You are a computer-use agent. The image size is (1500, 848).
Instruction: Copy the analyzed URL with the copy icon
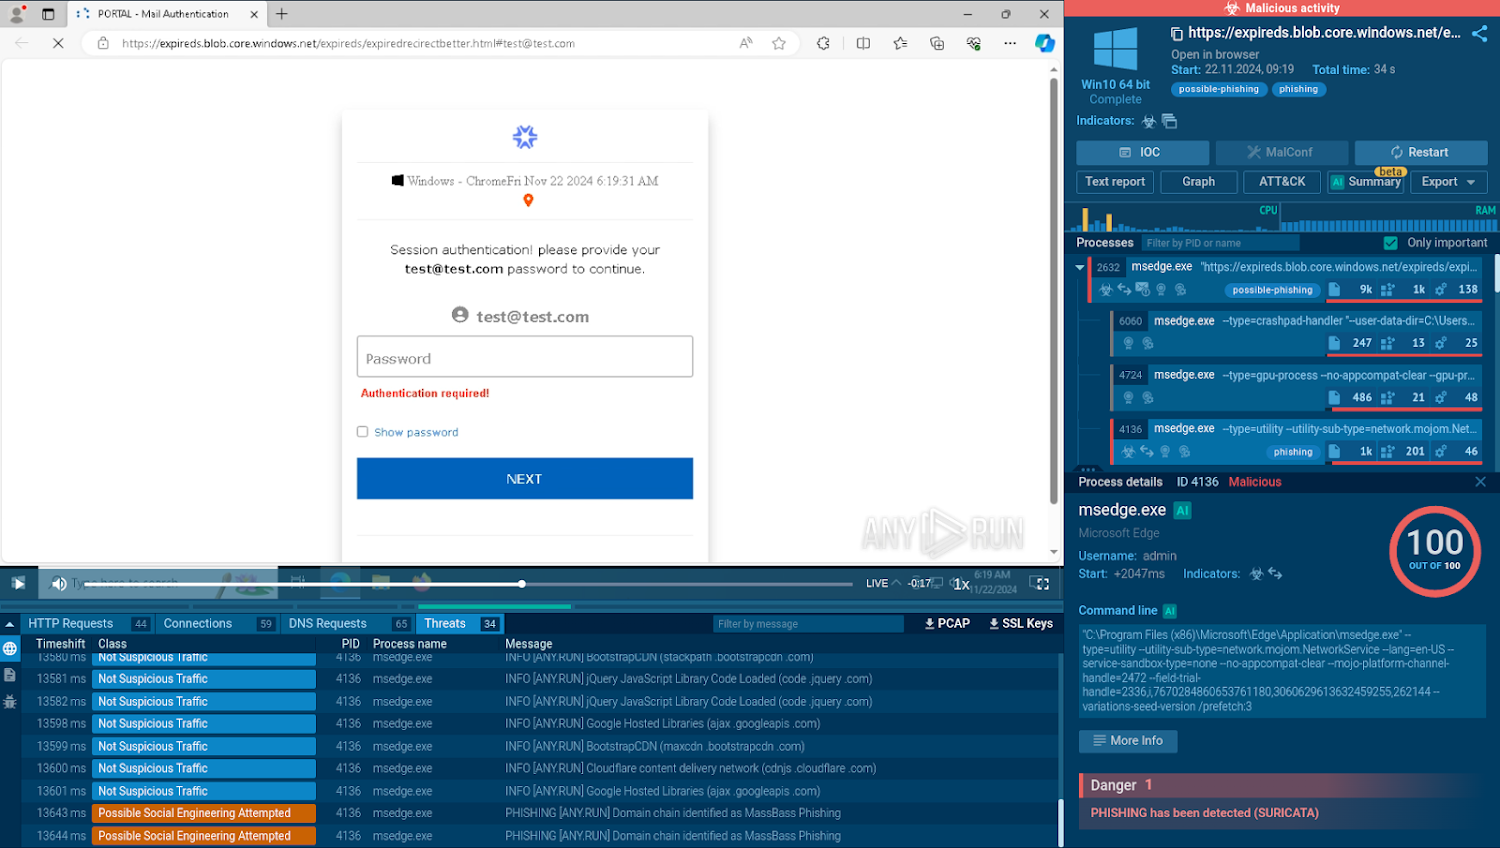click(1176, 33)
